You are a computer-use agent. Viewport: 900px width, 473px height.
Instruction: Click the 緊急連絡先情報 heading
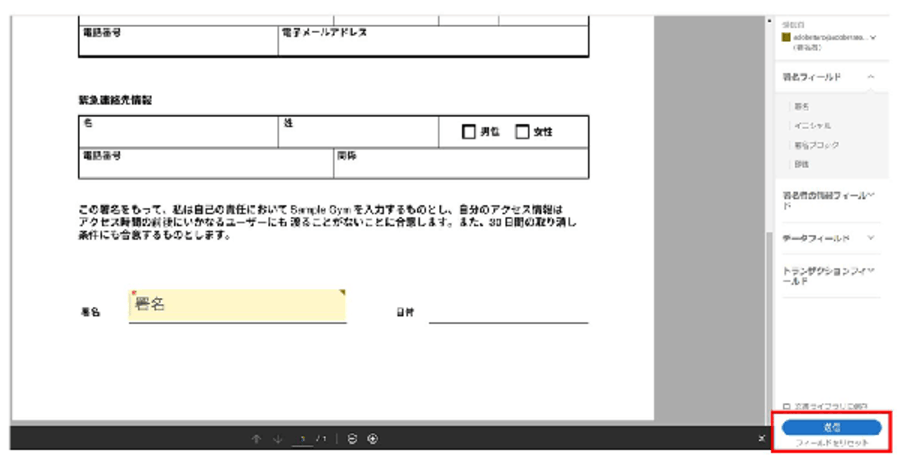tap(115, 100)
